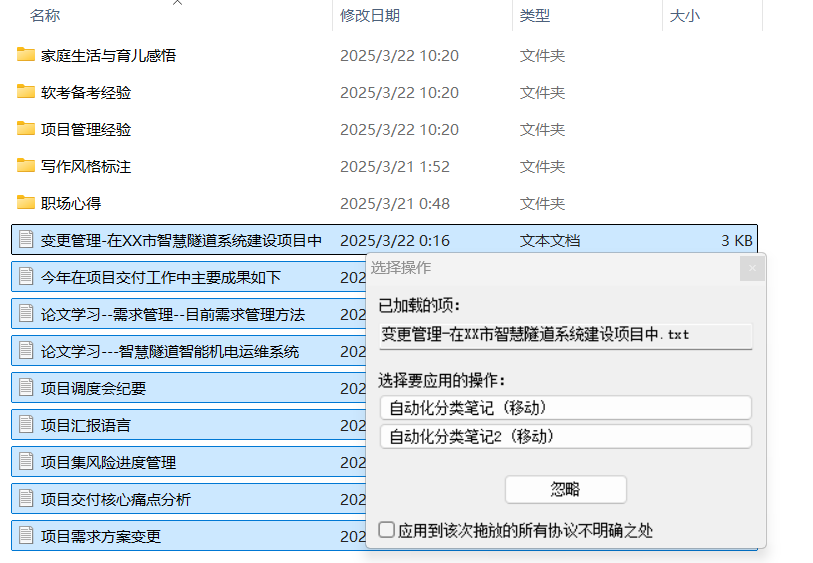Select folder name 家庭生活与育儿感悟
Viewport: 813px width, 563px height.
click(108, 55)
